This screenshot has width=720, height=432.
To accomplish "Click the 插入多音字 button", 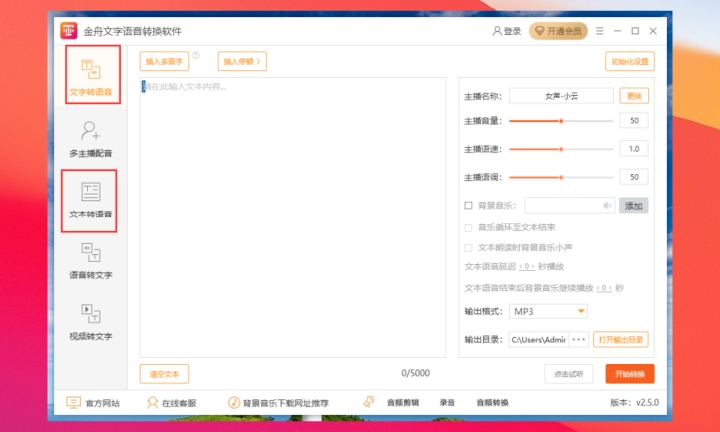I will click(x=164, y=61).
